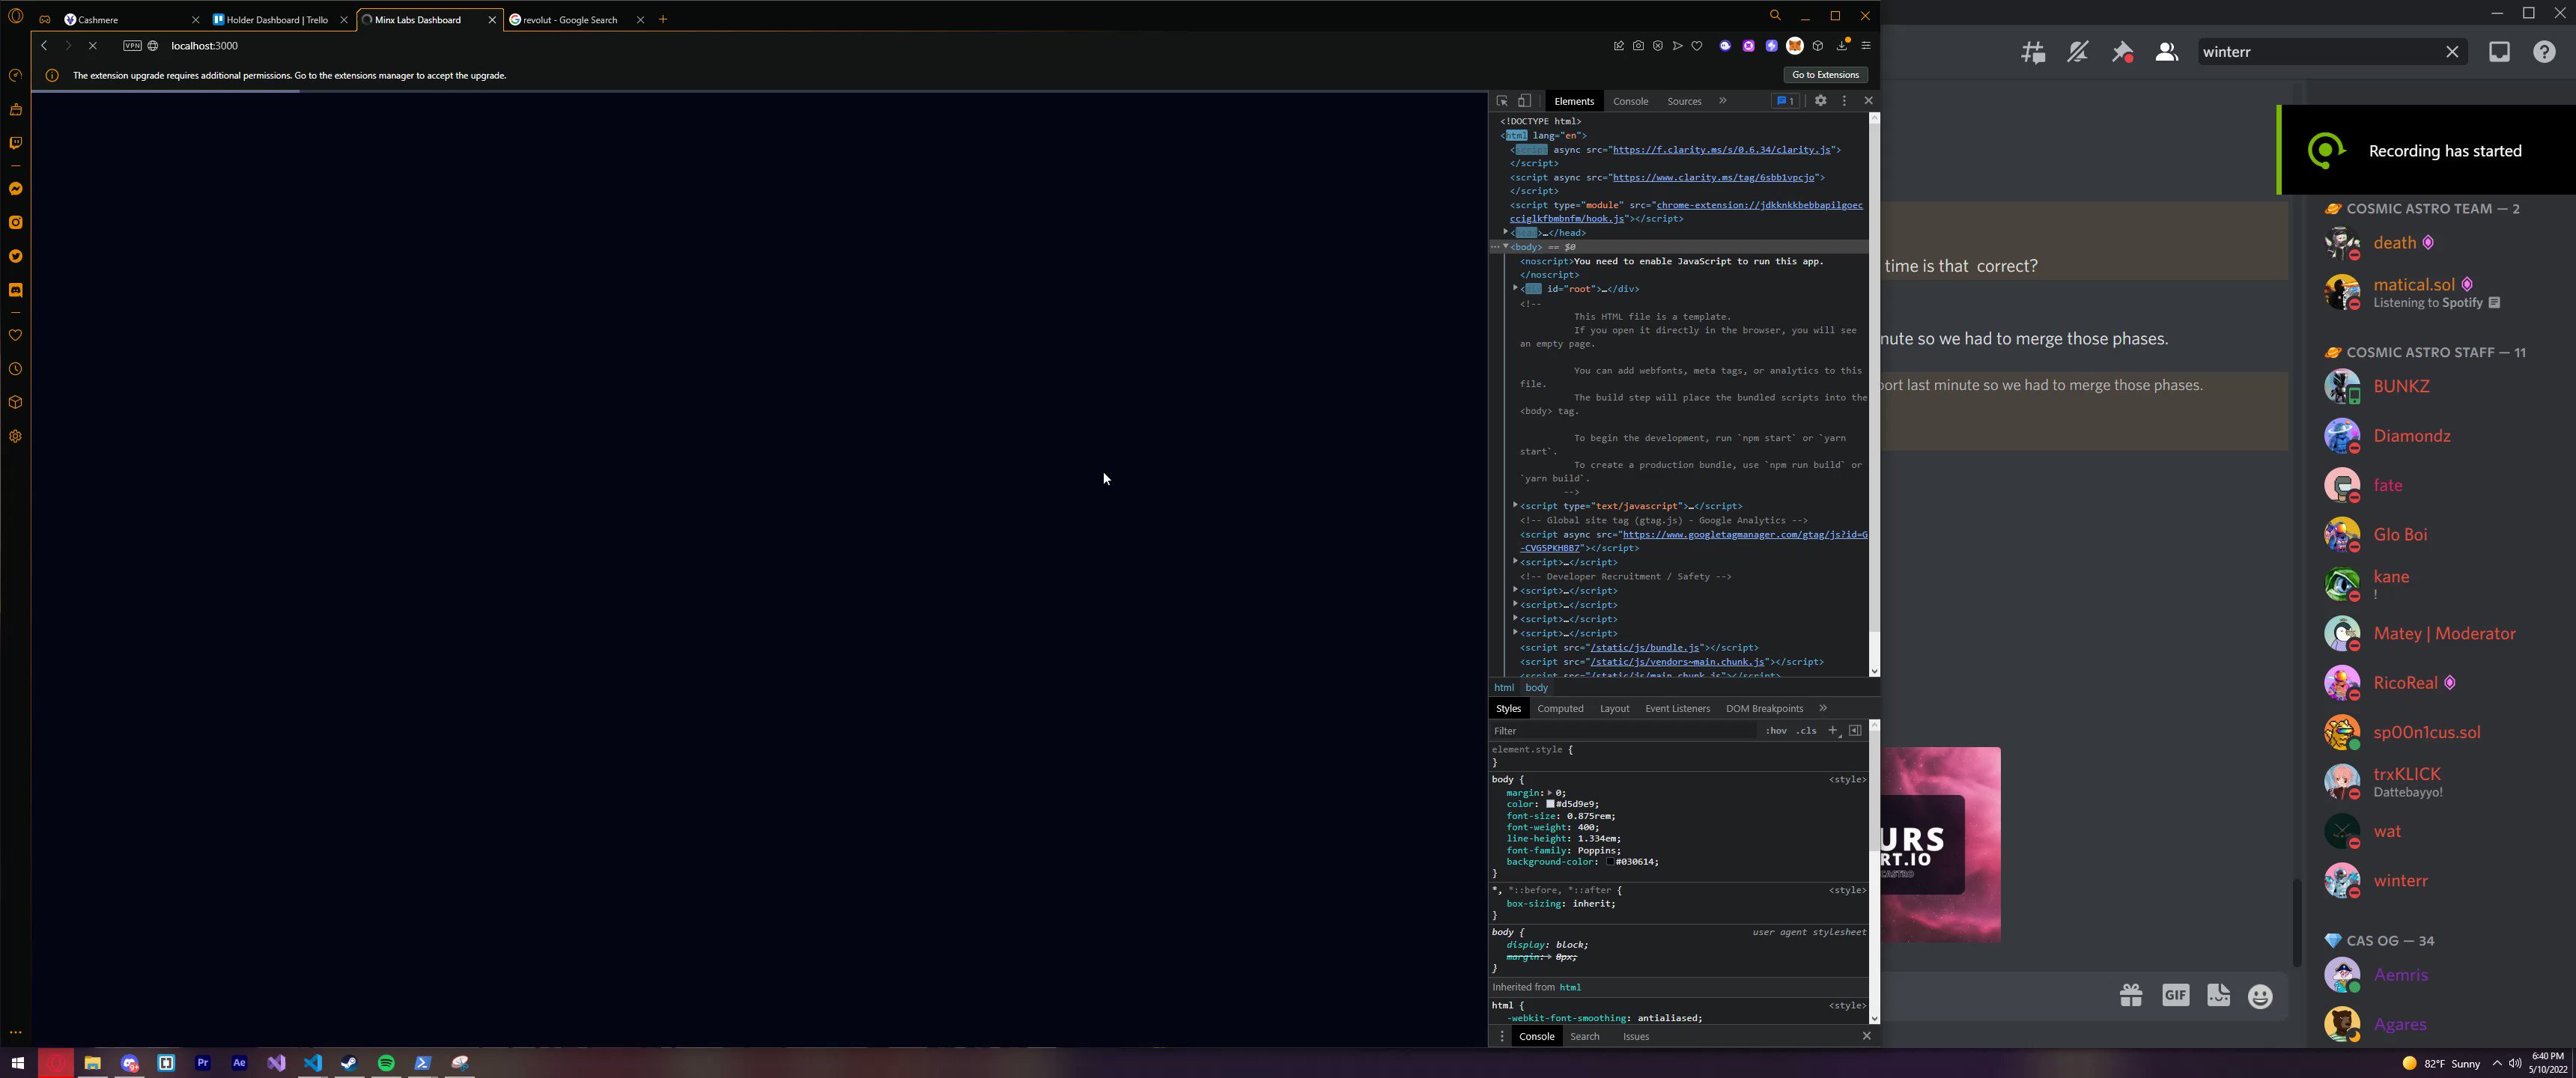Open DevTools customize three-dot menu
Image resolution: width=2576 pixels, height=1078 pixels.
[x=1845, y=101]
